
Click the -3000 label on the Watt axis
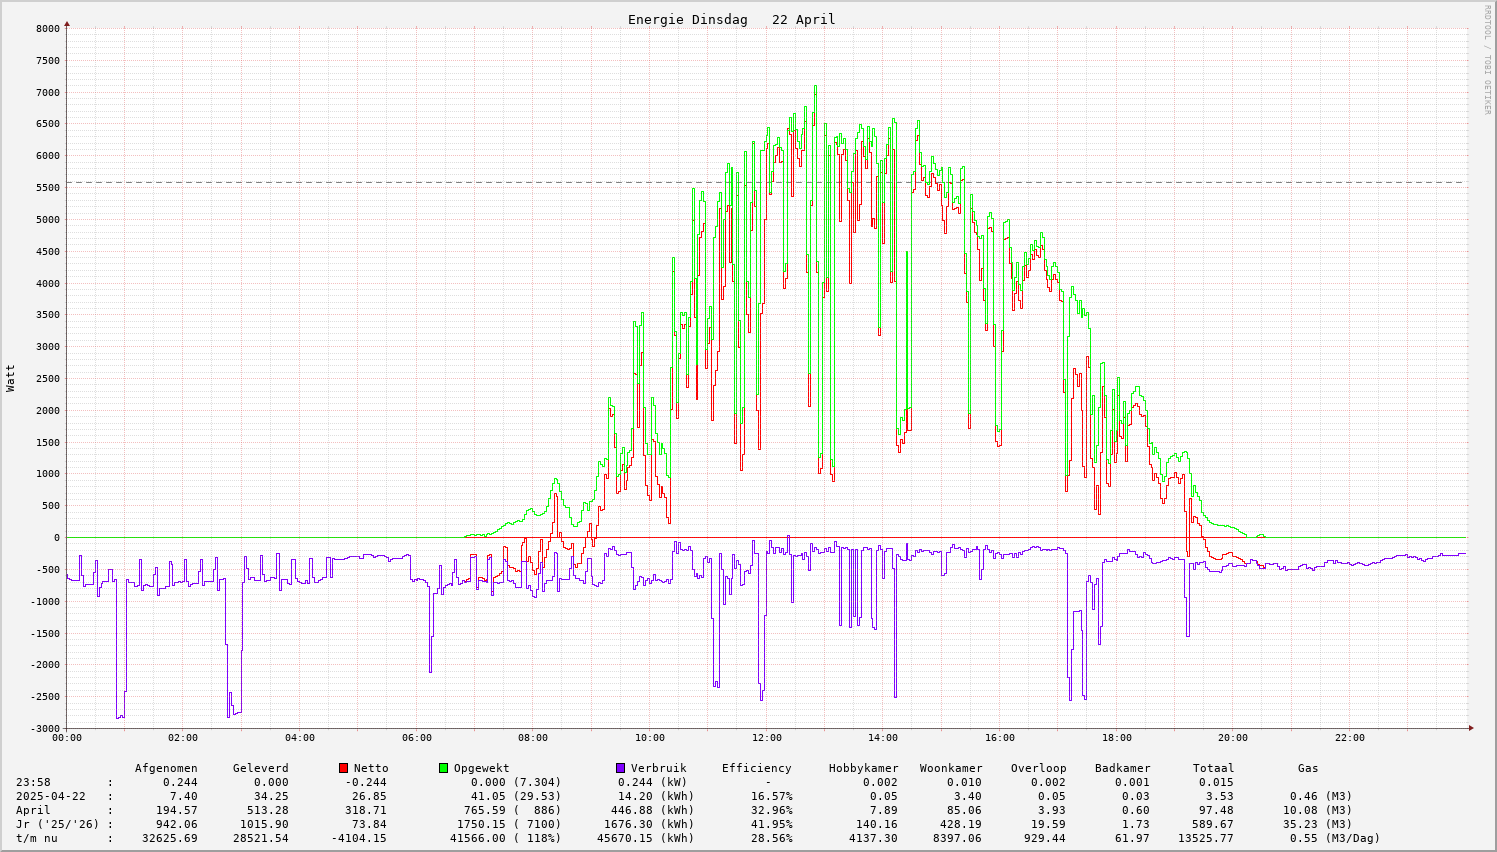pyautogui.click(x=45, y=729)
